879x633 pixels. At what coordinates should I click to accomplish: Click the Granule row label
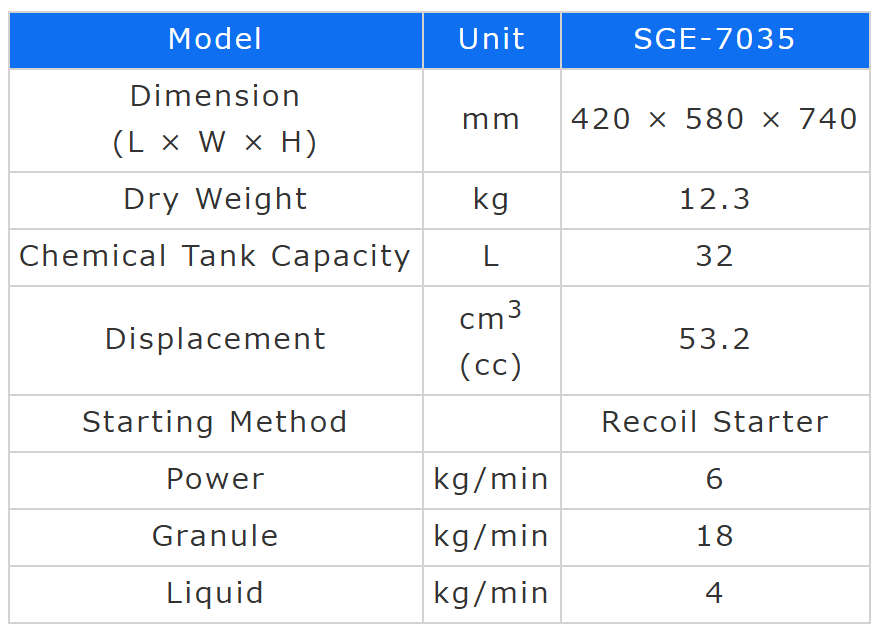click(x=215, y=536)
